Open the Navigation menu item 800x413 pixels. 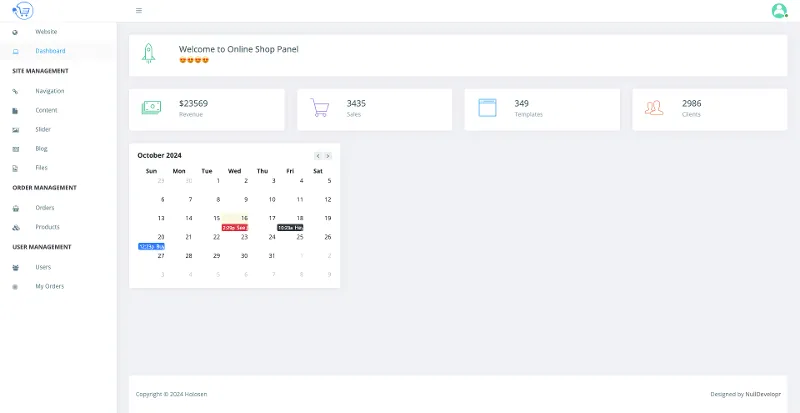(x=49, y=91)
